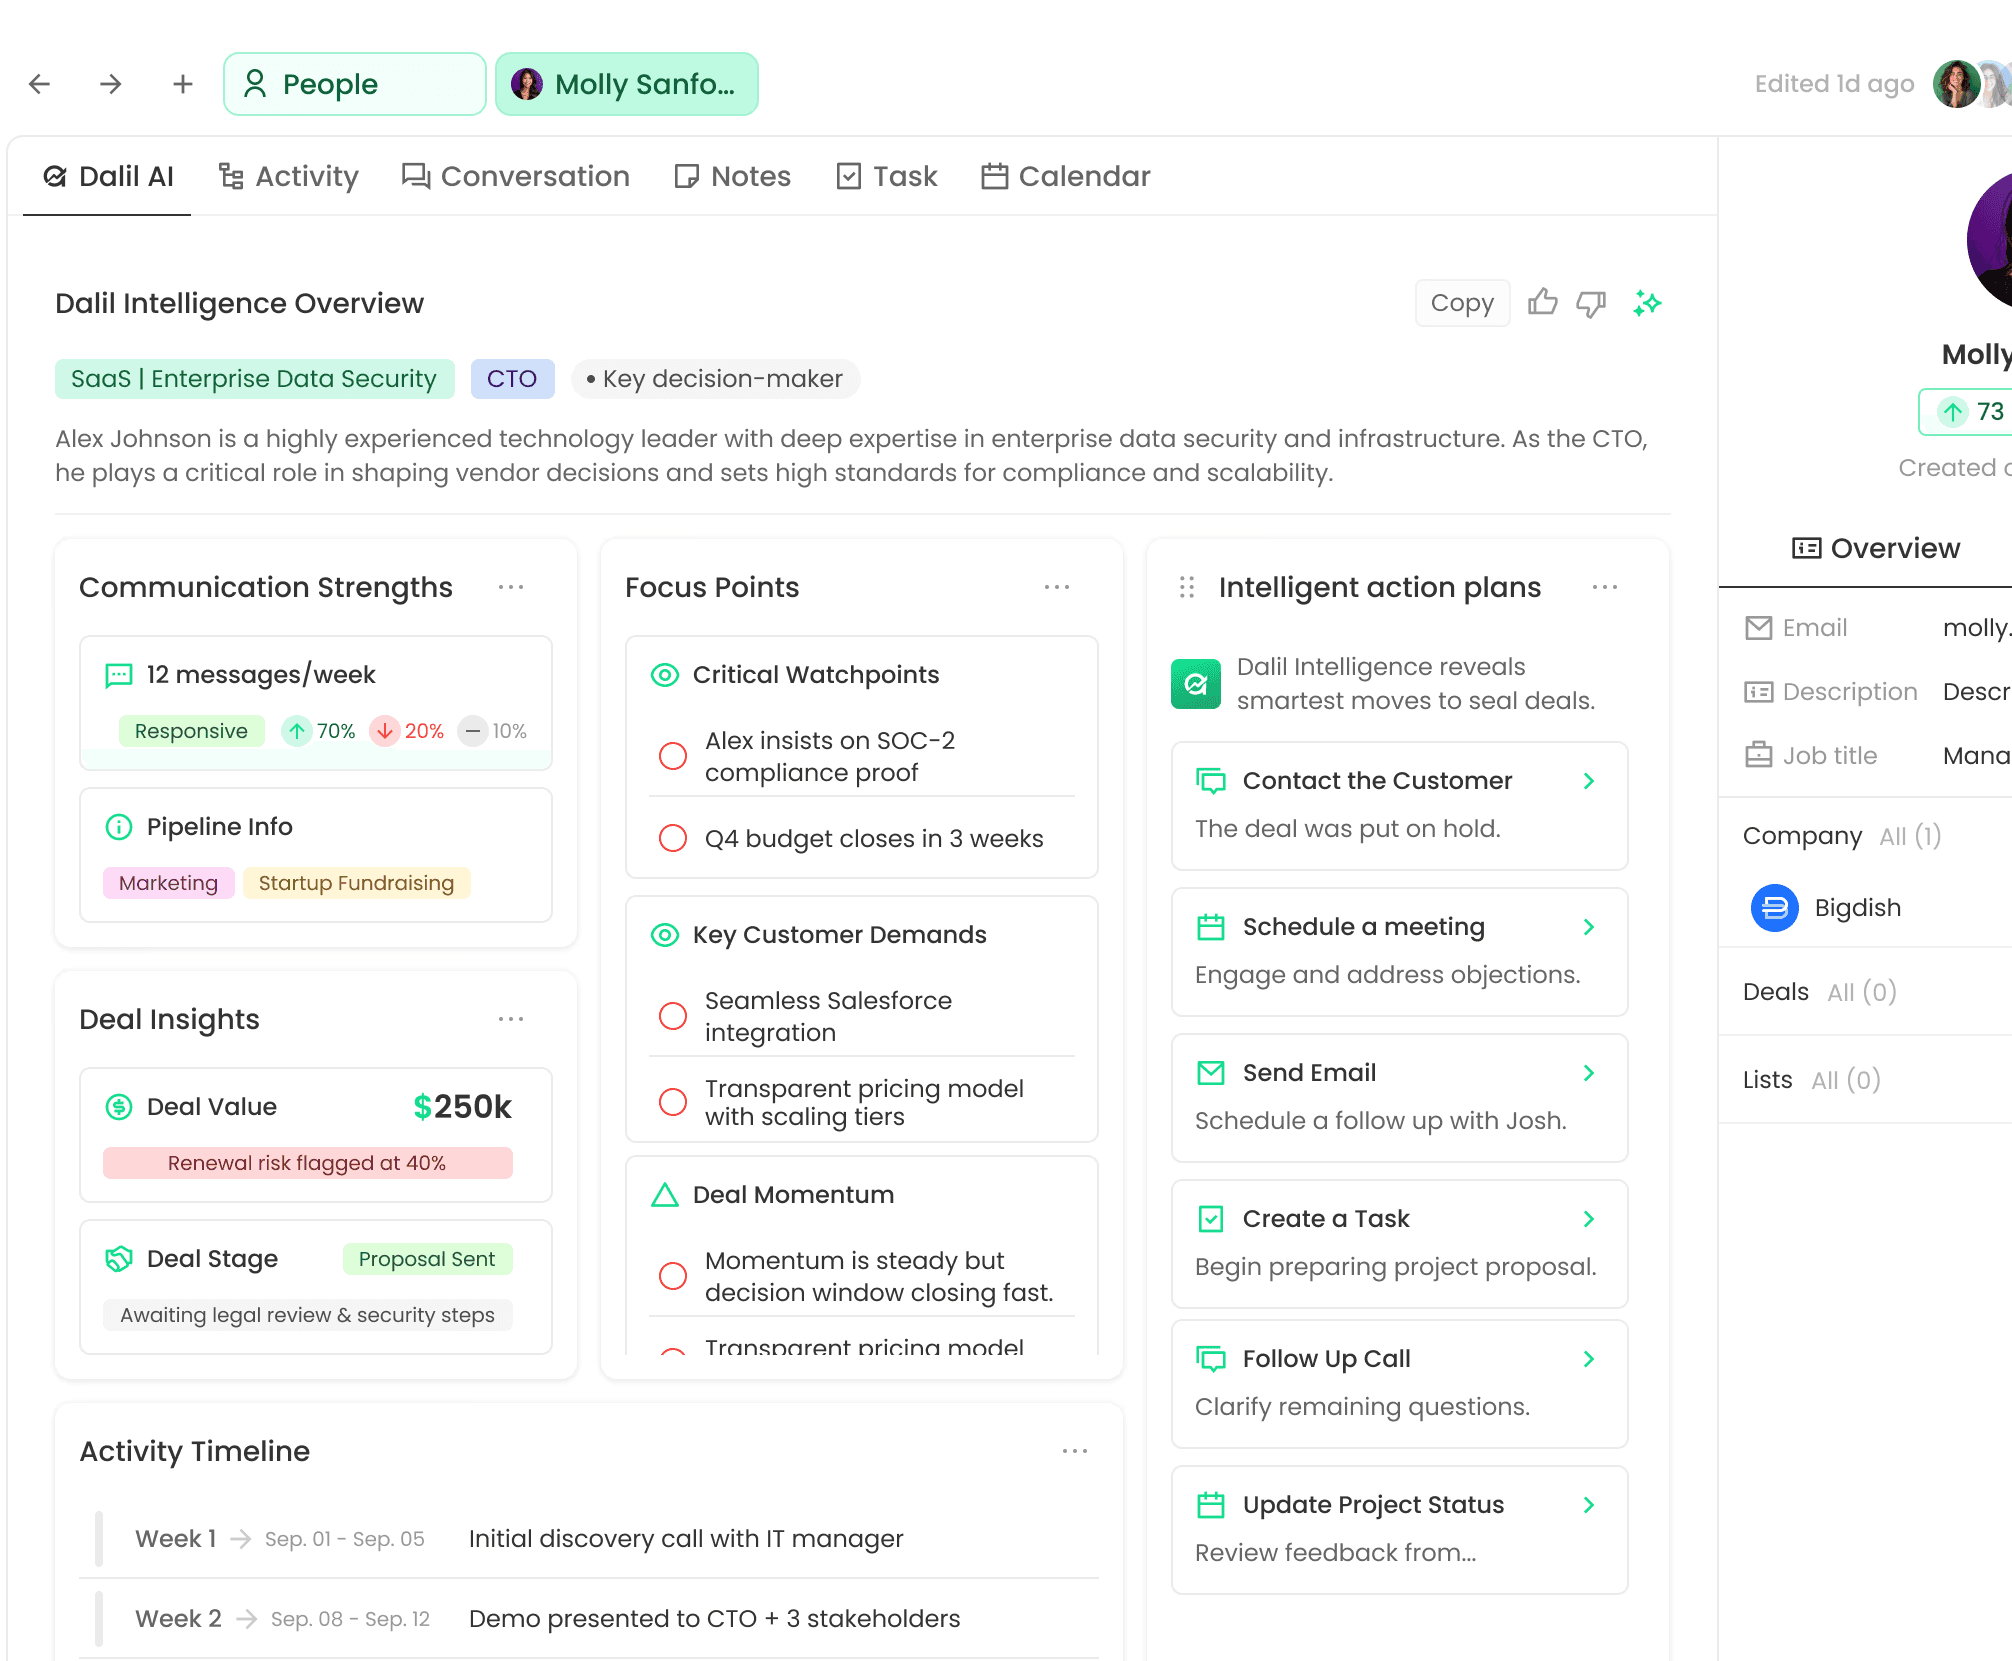Image resolution: width=2012 pixels, height=1661 pixels.
Task: Mark Q4 budget closes item as done
Action: (x=673, y=838)
